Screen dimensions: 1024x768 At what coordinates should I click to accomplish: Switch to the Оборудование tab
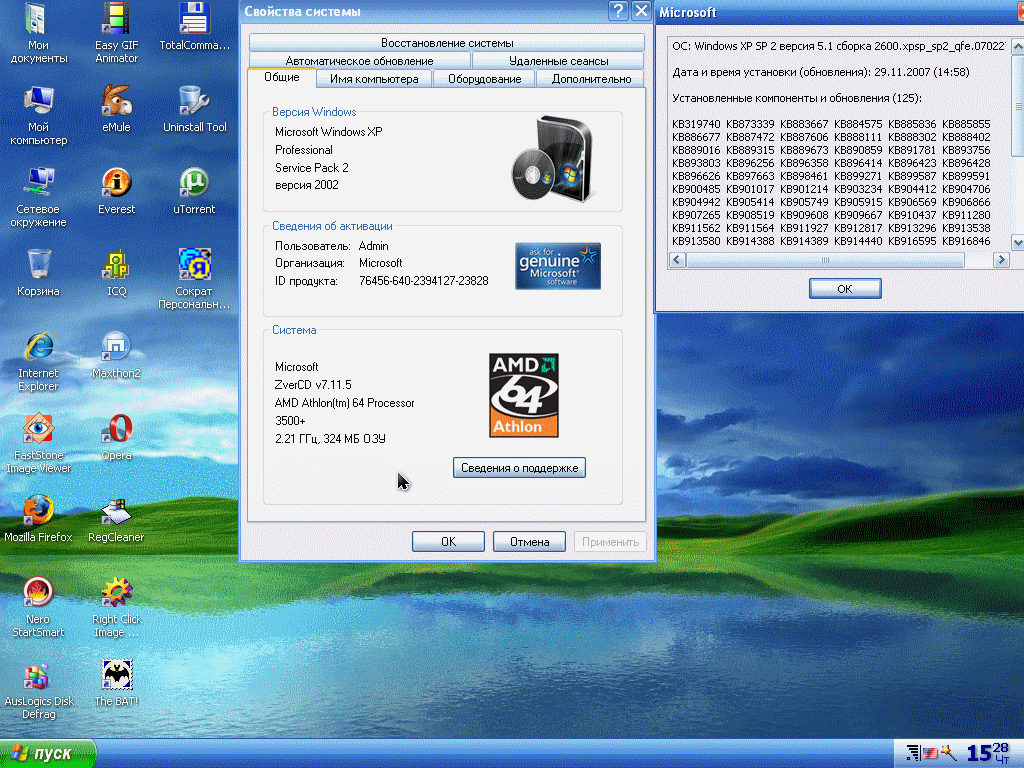(484, 79)
